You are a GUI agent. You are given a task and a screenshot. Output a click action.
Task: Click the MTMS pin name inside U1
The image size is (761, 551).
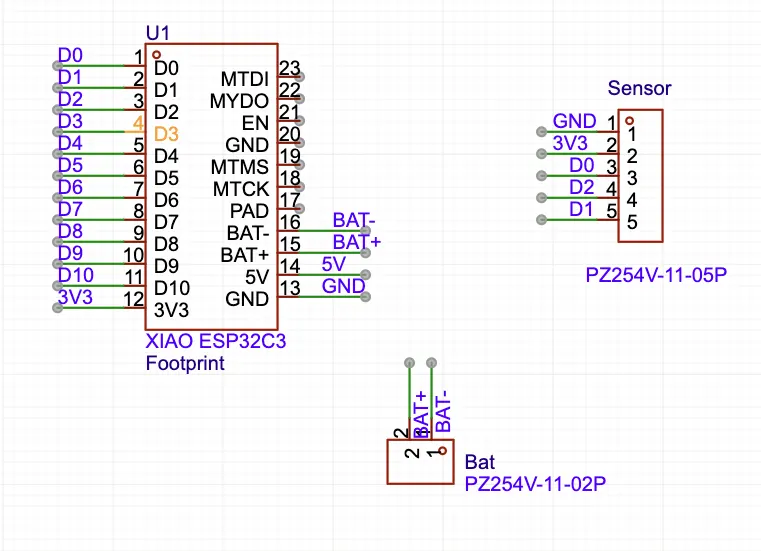coord(240,167)
